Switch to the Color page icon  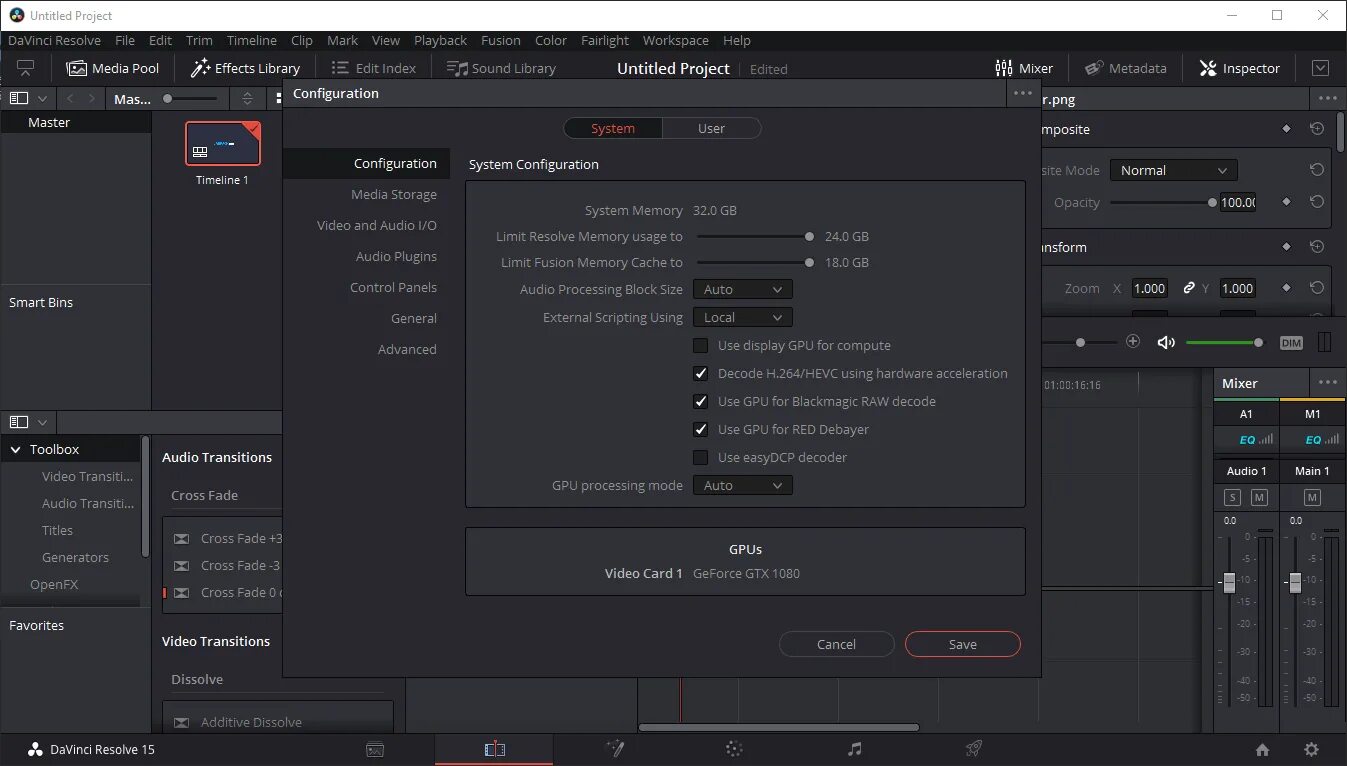tap(734, 749)
